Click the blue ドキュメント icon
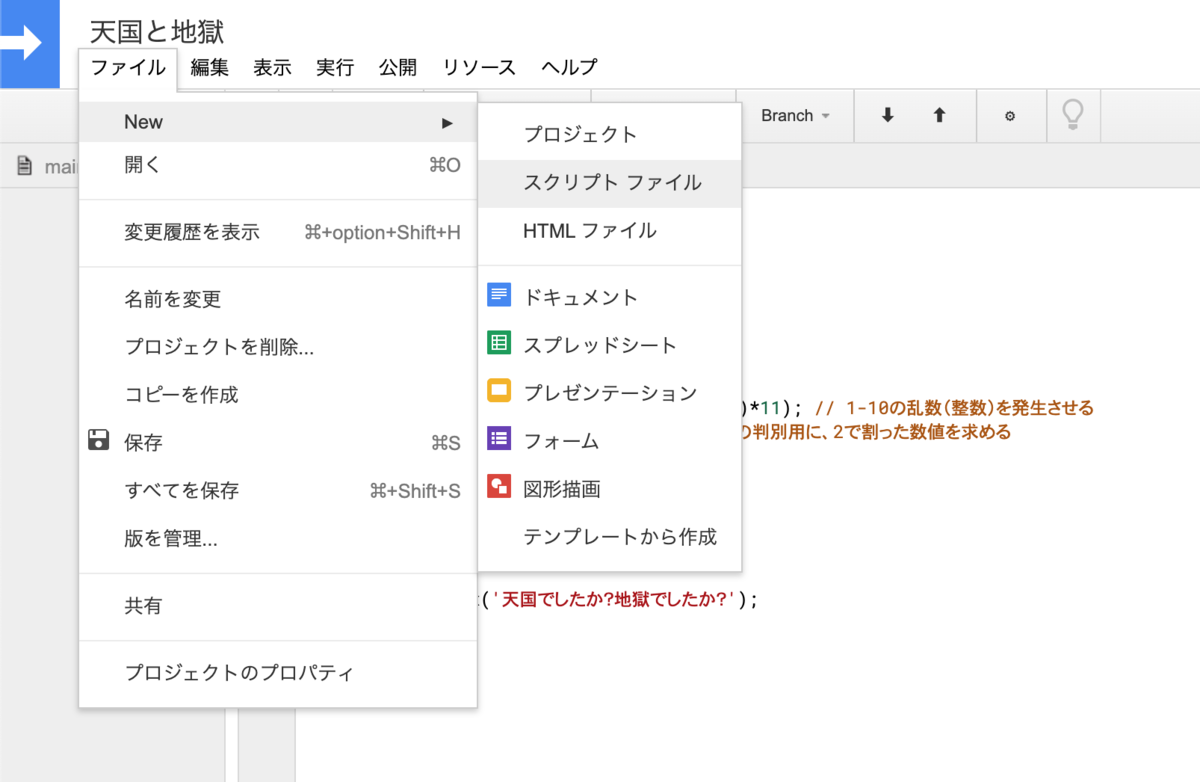The height and width of the screenshot is (782, 1200). 498,295
